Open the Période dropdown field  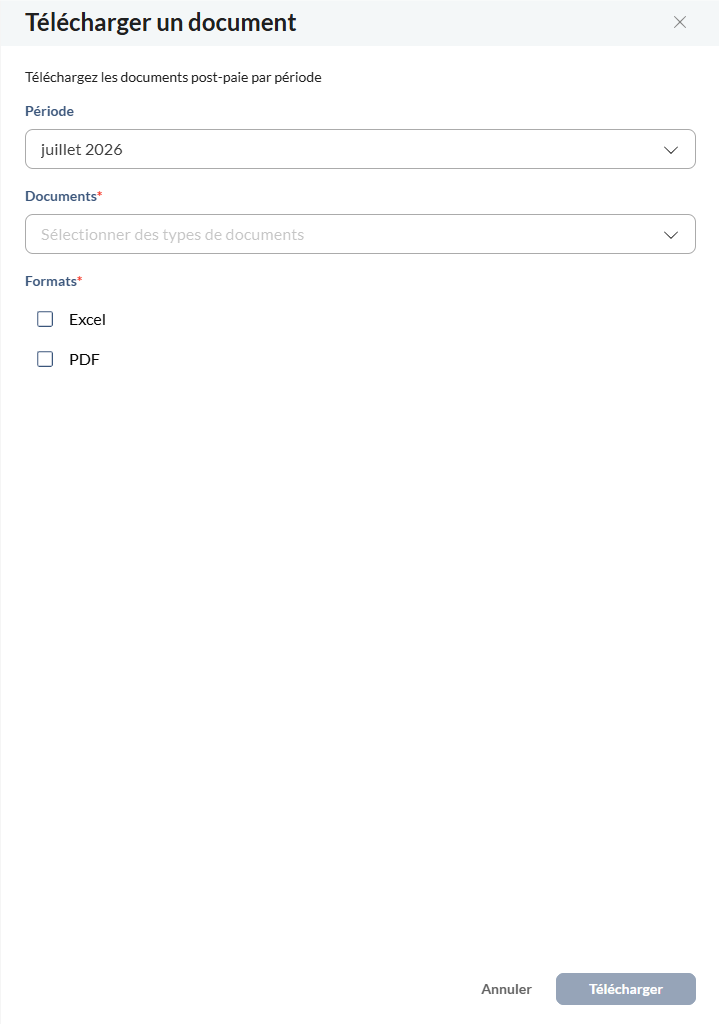(x=360, y=149)
